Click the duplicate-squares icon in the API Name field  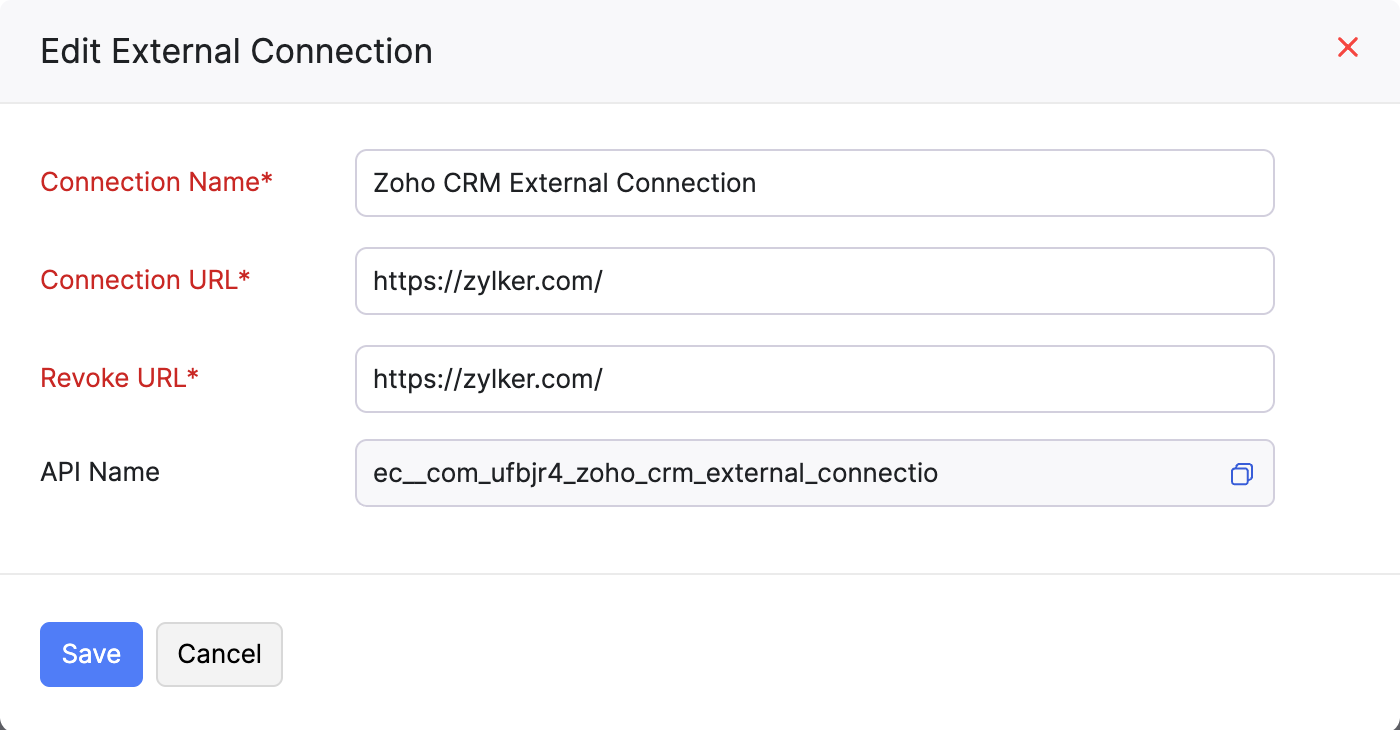pyautogui.click(x=1243, y=474)
